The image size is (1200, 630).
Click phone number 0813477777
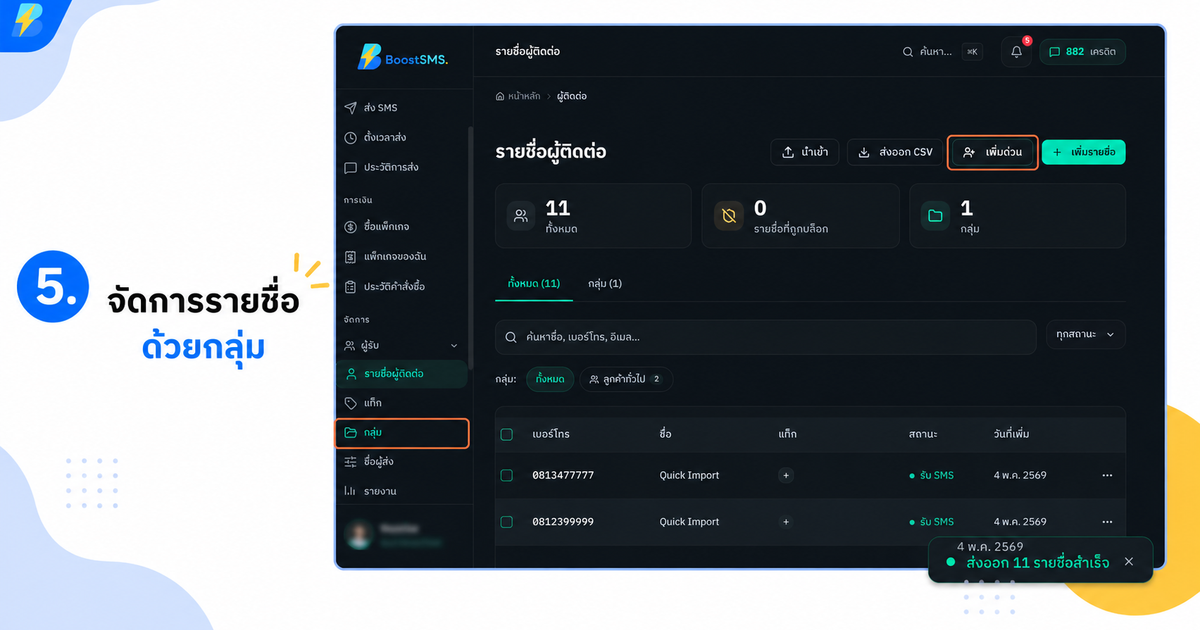click(563, 475)
